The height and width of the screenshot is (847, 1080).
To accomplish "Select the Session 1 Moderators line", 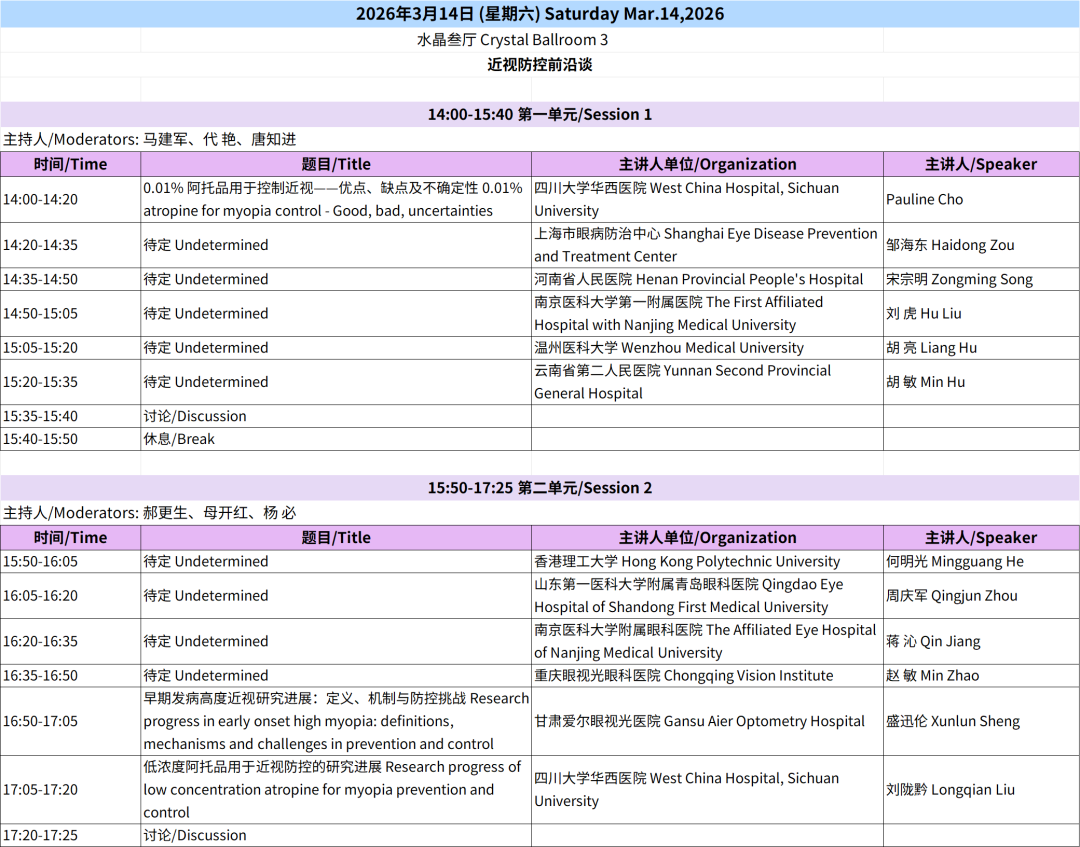I will click(150, 139).
